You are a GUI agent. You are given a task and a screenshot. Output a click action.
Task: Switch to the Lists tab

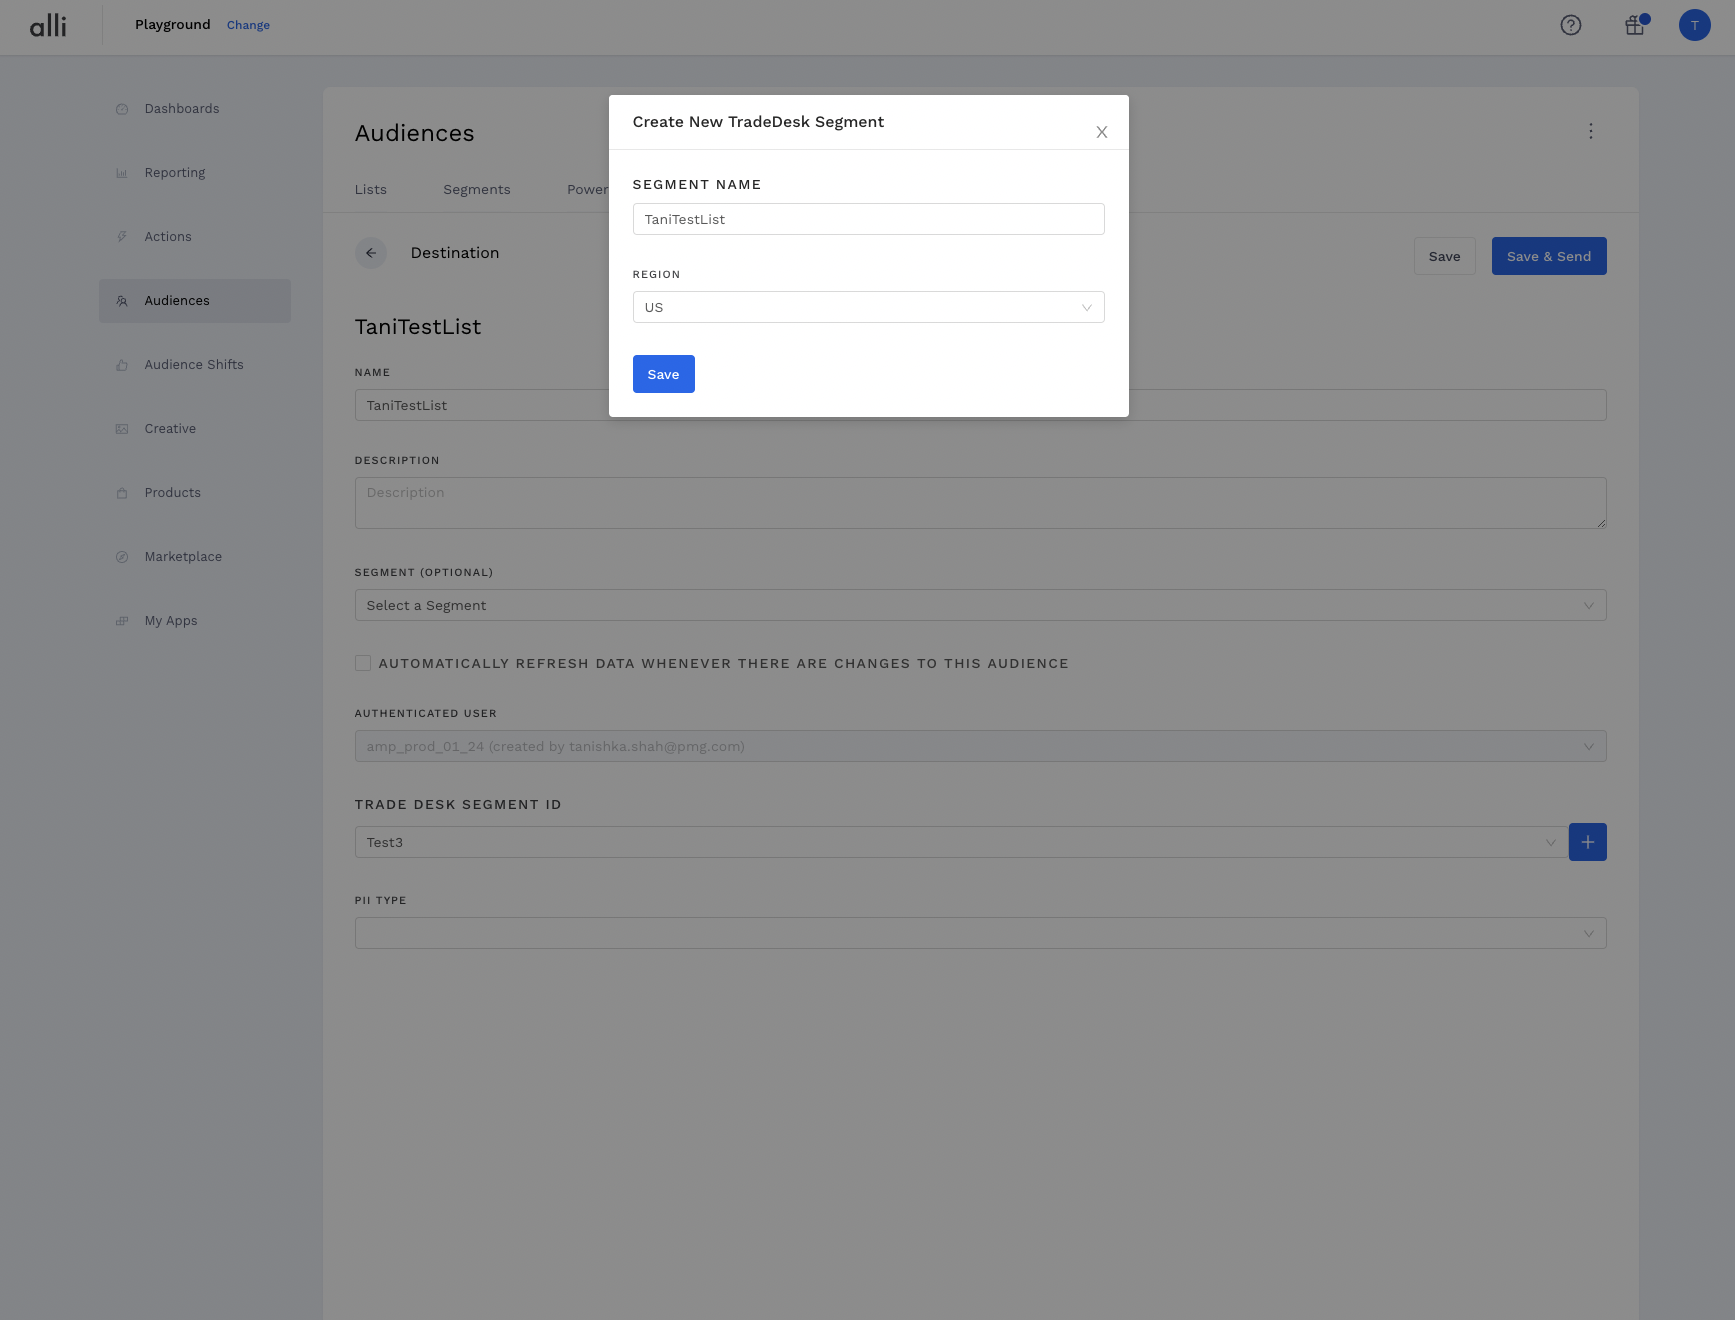click(x=370, y=190)
